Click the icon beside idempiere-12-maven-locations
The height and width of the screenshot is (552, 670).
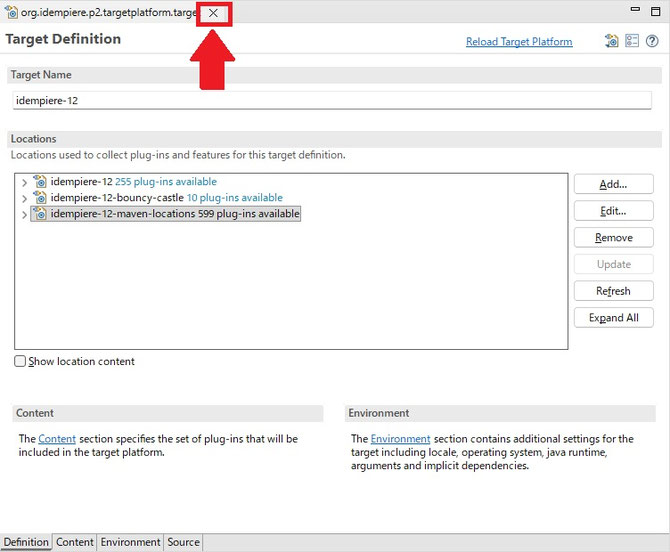(40, 213)
